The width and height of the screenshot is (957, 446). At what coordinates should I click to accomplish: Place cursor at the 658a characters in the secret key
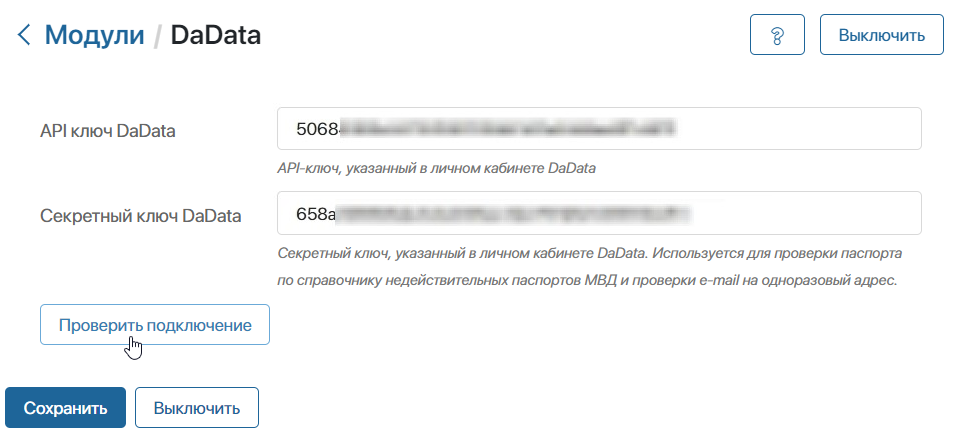316,214
